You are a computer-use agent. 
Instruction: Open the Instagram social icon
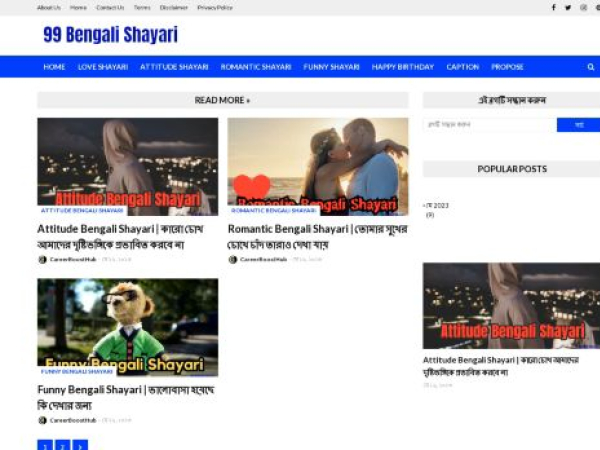(583, 7)
